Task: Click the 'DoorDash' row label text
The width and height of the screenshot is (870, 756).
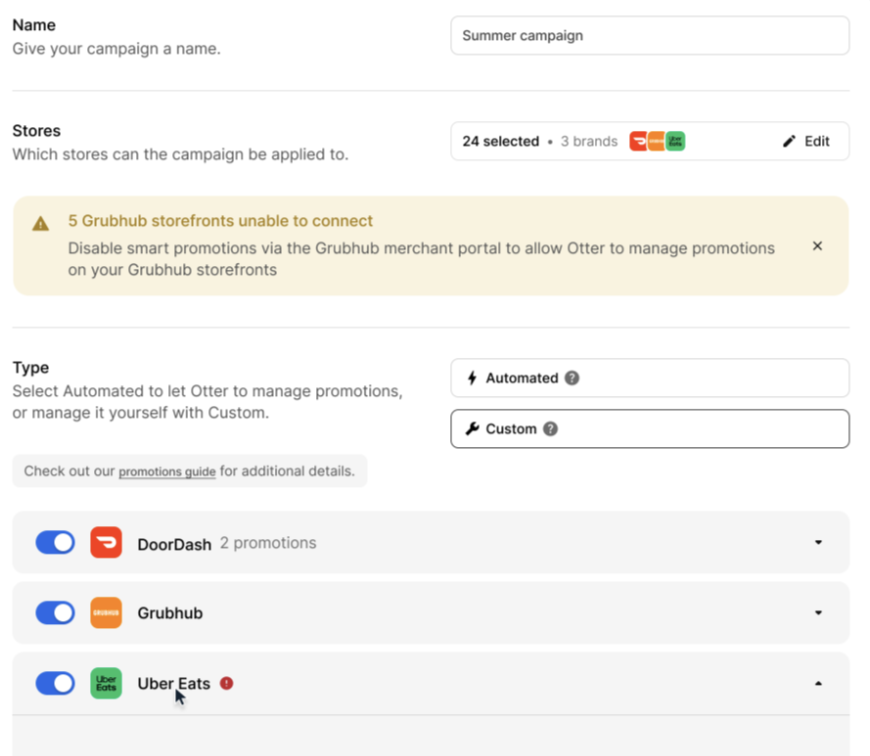Action: tap(174, 544)
